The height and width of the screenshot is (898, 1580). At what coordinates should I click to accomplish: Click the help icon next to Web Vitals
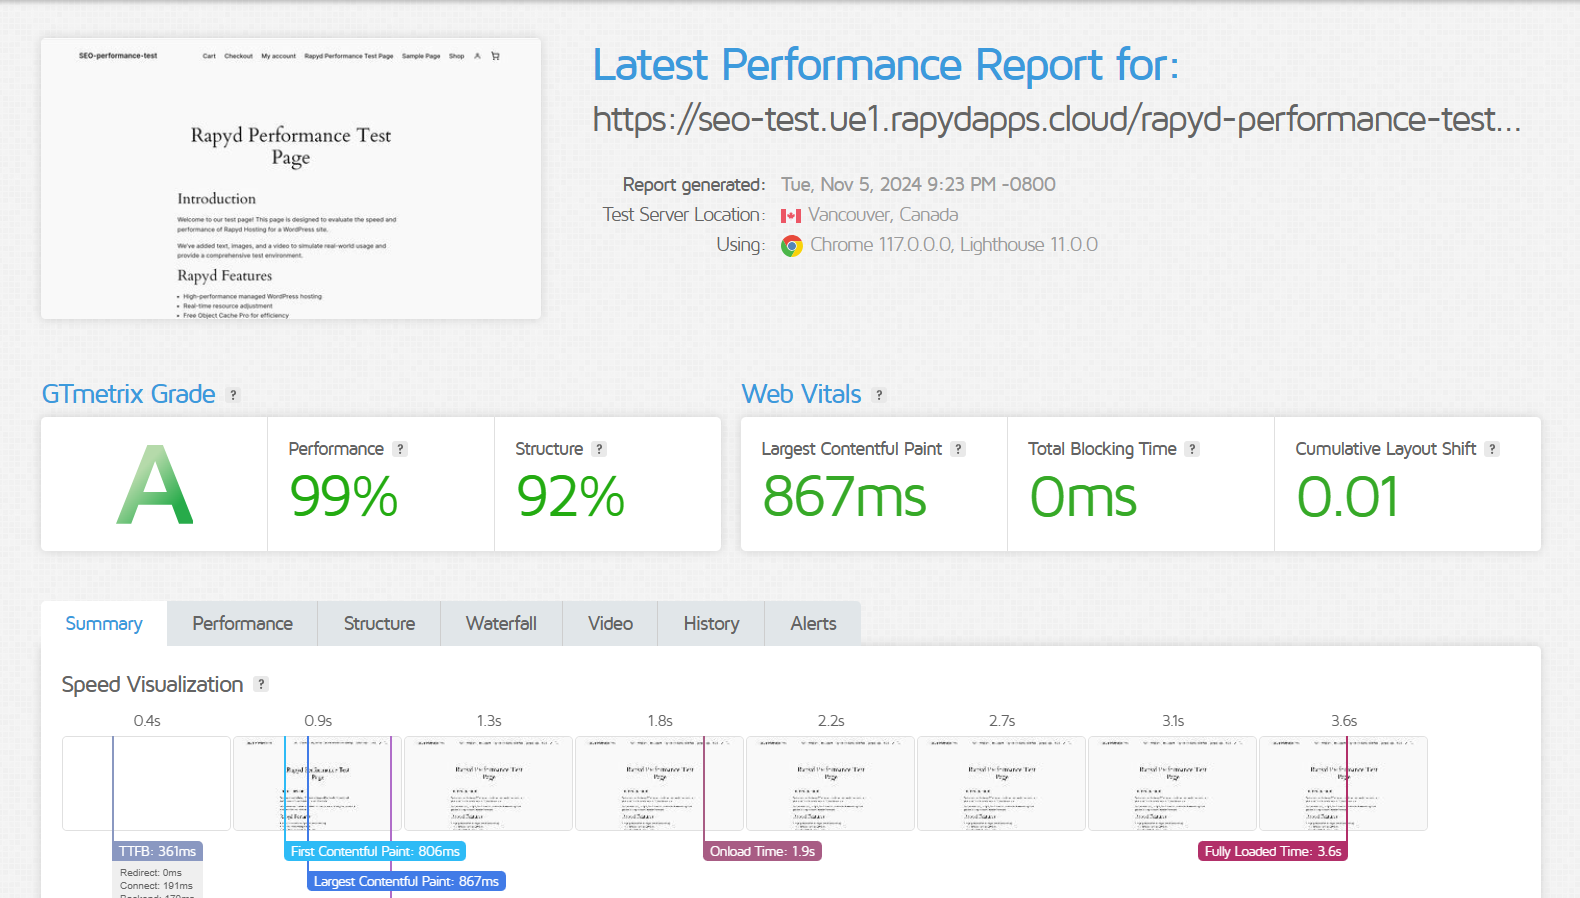click(x=879, y=395)
